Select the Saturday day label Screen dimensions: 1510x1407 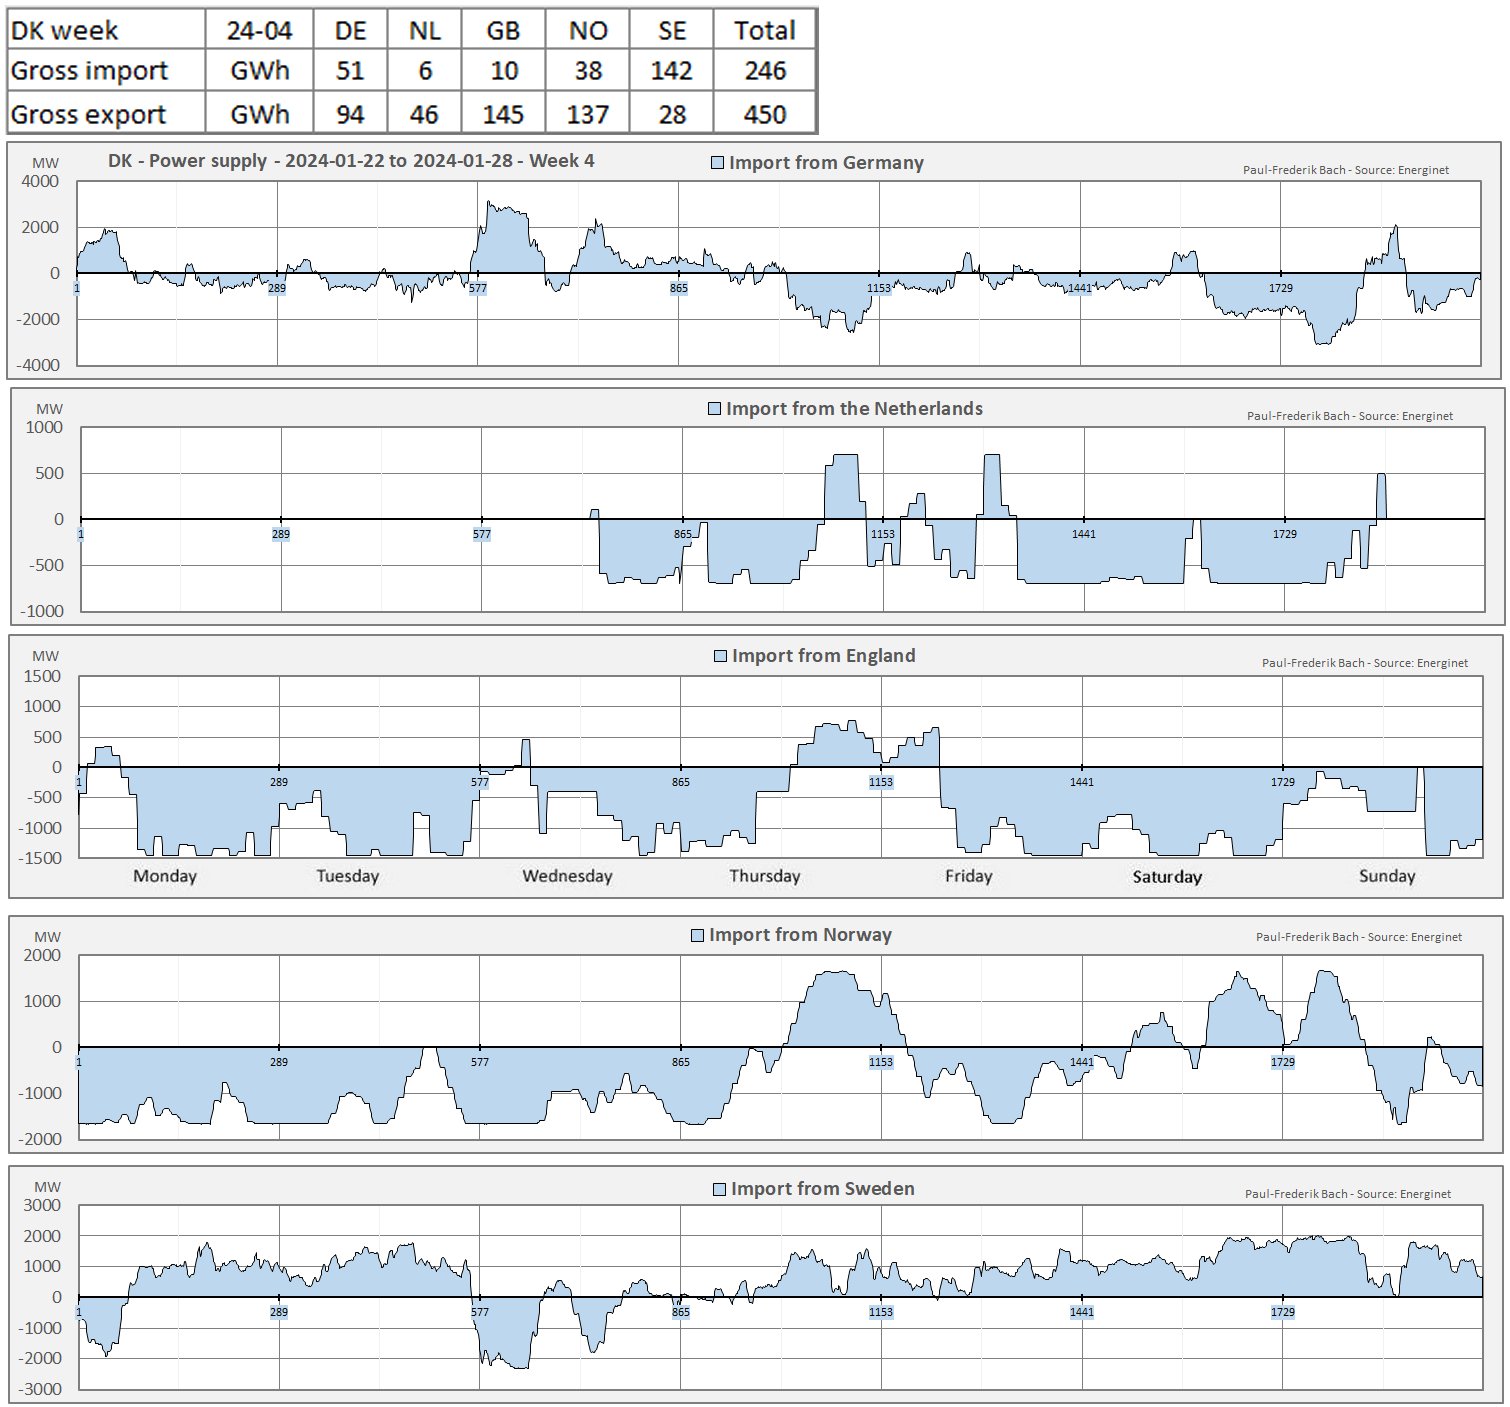pyautogui.click(x=1167, y=877)
